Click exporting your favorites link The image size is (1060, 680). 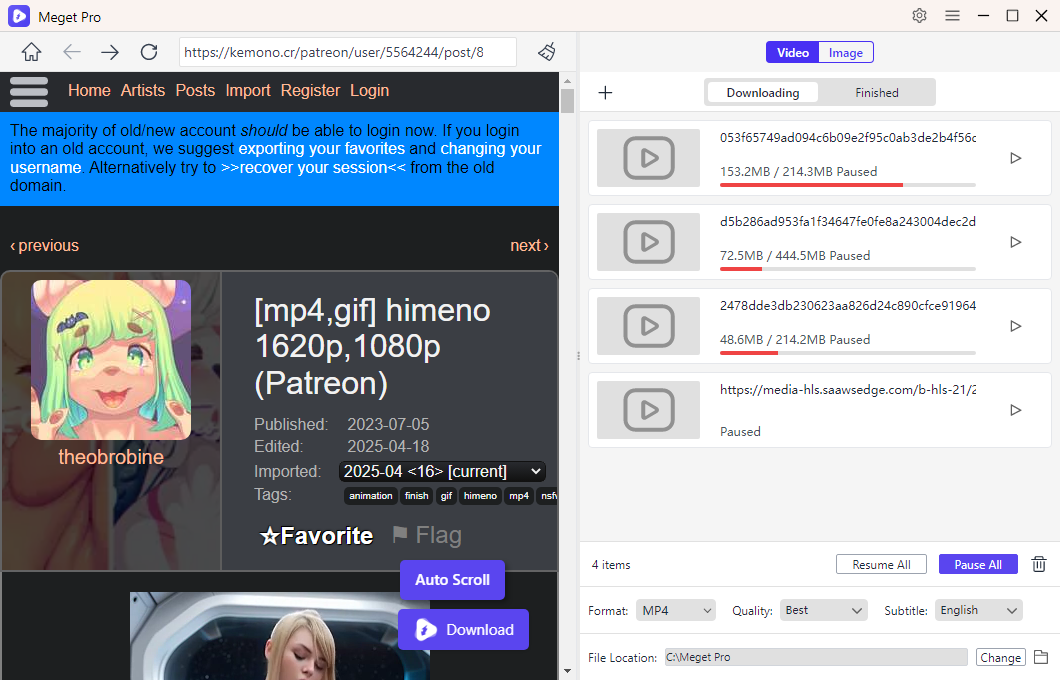pos(322,149)
